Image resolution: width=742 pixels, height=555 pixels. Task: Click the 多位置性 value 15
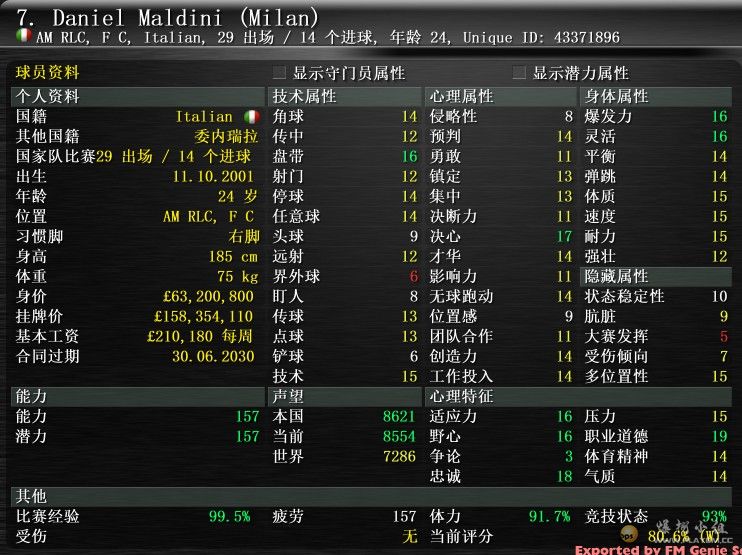coord(719,377)
